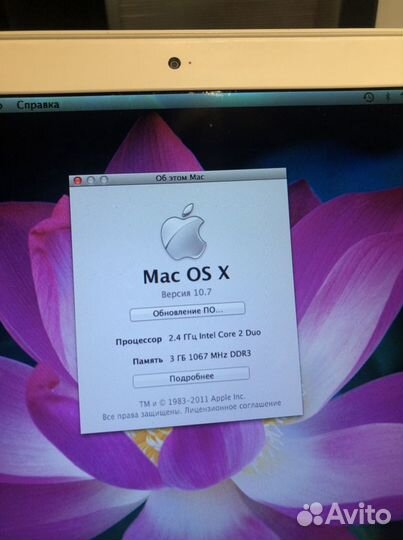Minimize the Об этом Mac window
The image size is (403, 540).
(91, 180)
